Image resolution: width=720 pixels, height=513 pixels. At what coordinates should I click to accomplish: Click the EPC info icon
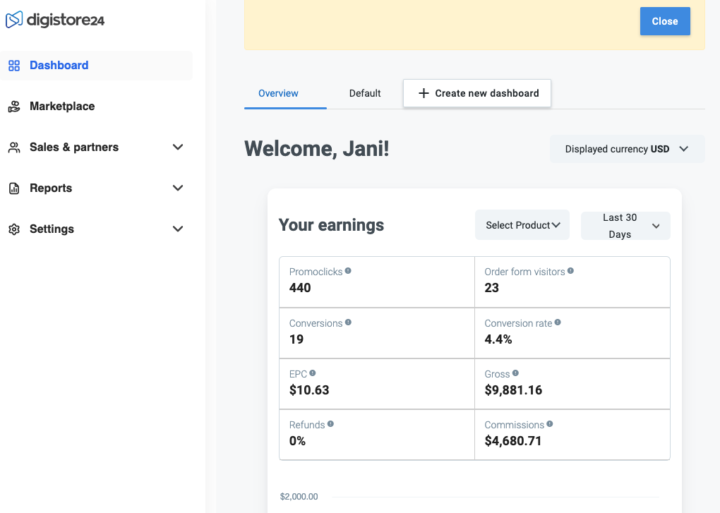click(x=312, y=373)
